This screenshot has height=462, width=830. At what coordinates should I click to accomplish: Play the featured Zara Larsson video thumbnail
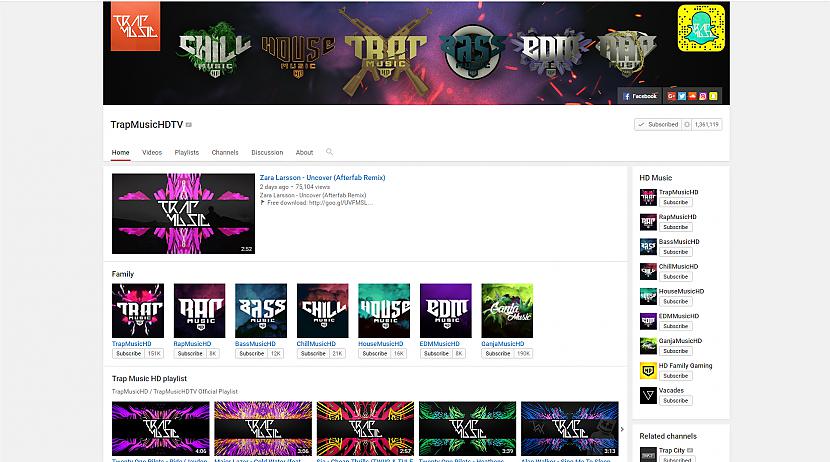point(183,214)
